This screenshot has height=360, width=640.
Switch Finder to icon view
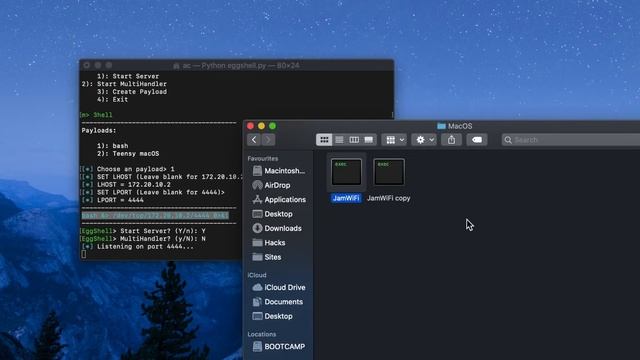tap(324, 140)
